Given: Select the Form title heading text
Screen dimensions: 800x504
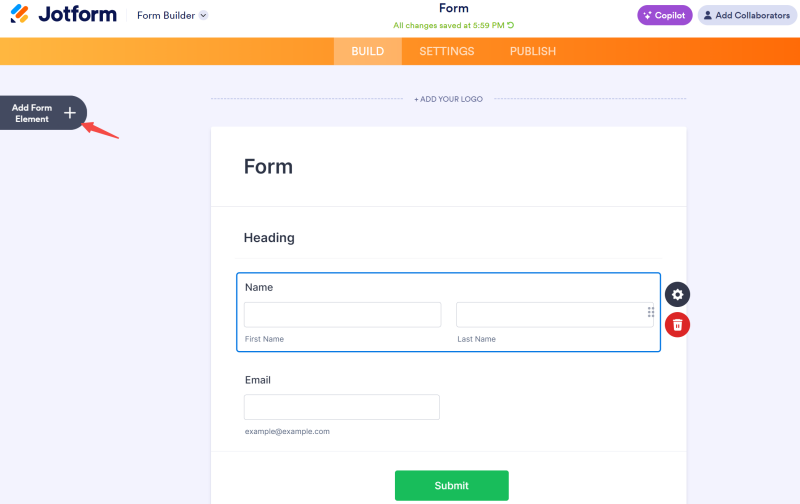Looking at the screenshot, I should [268, 166].
